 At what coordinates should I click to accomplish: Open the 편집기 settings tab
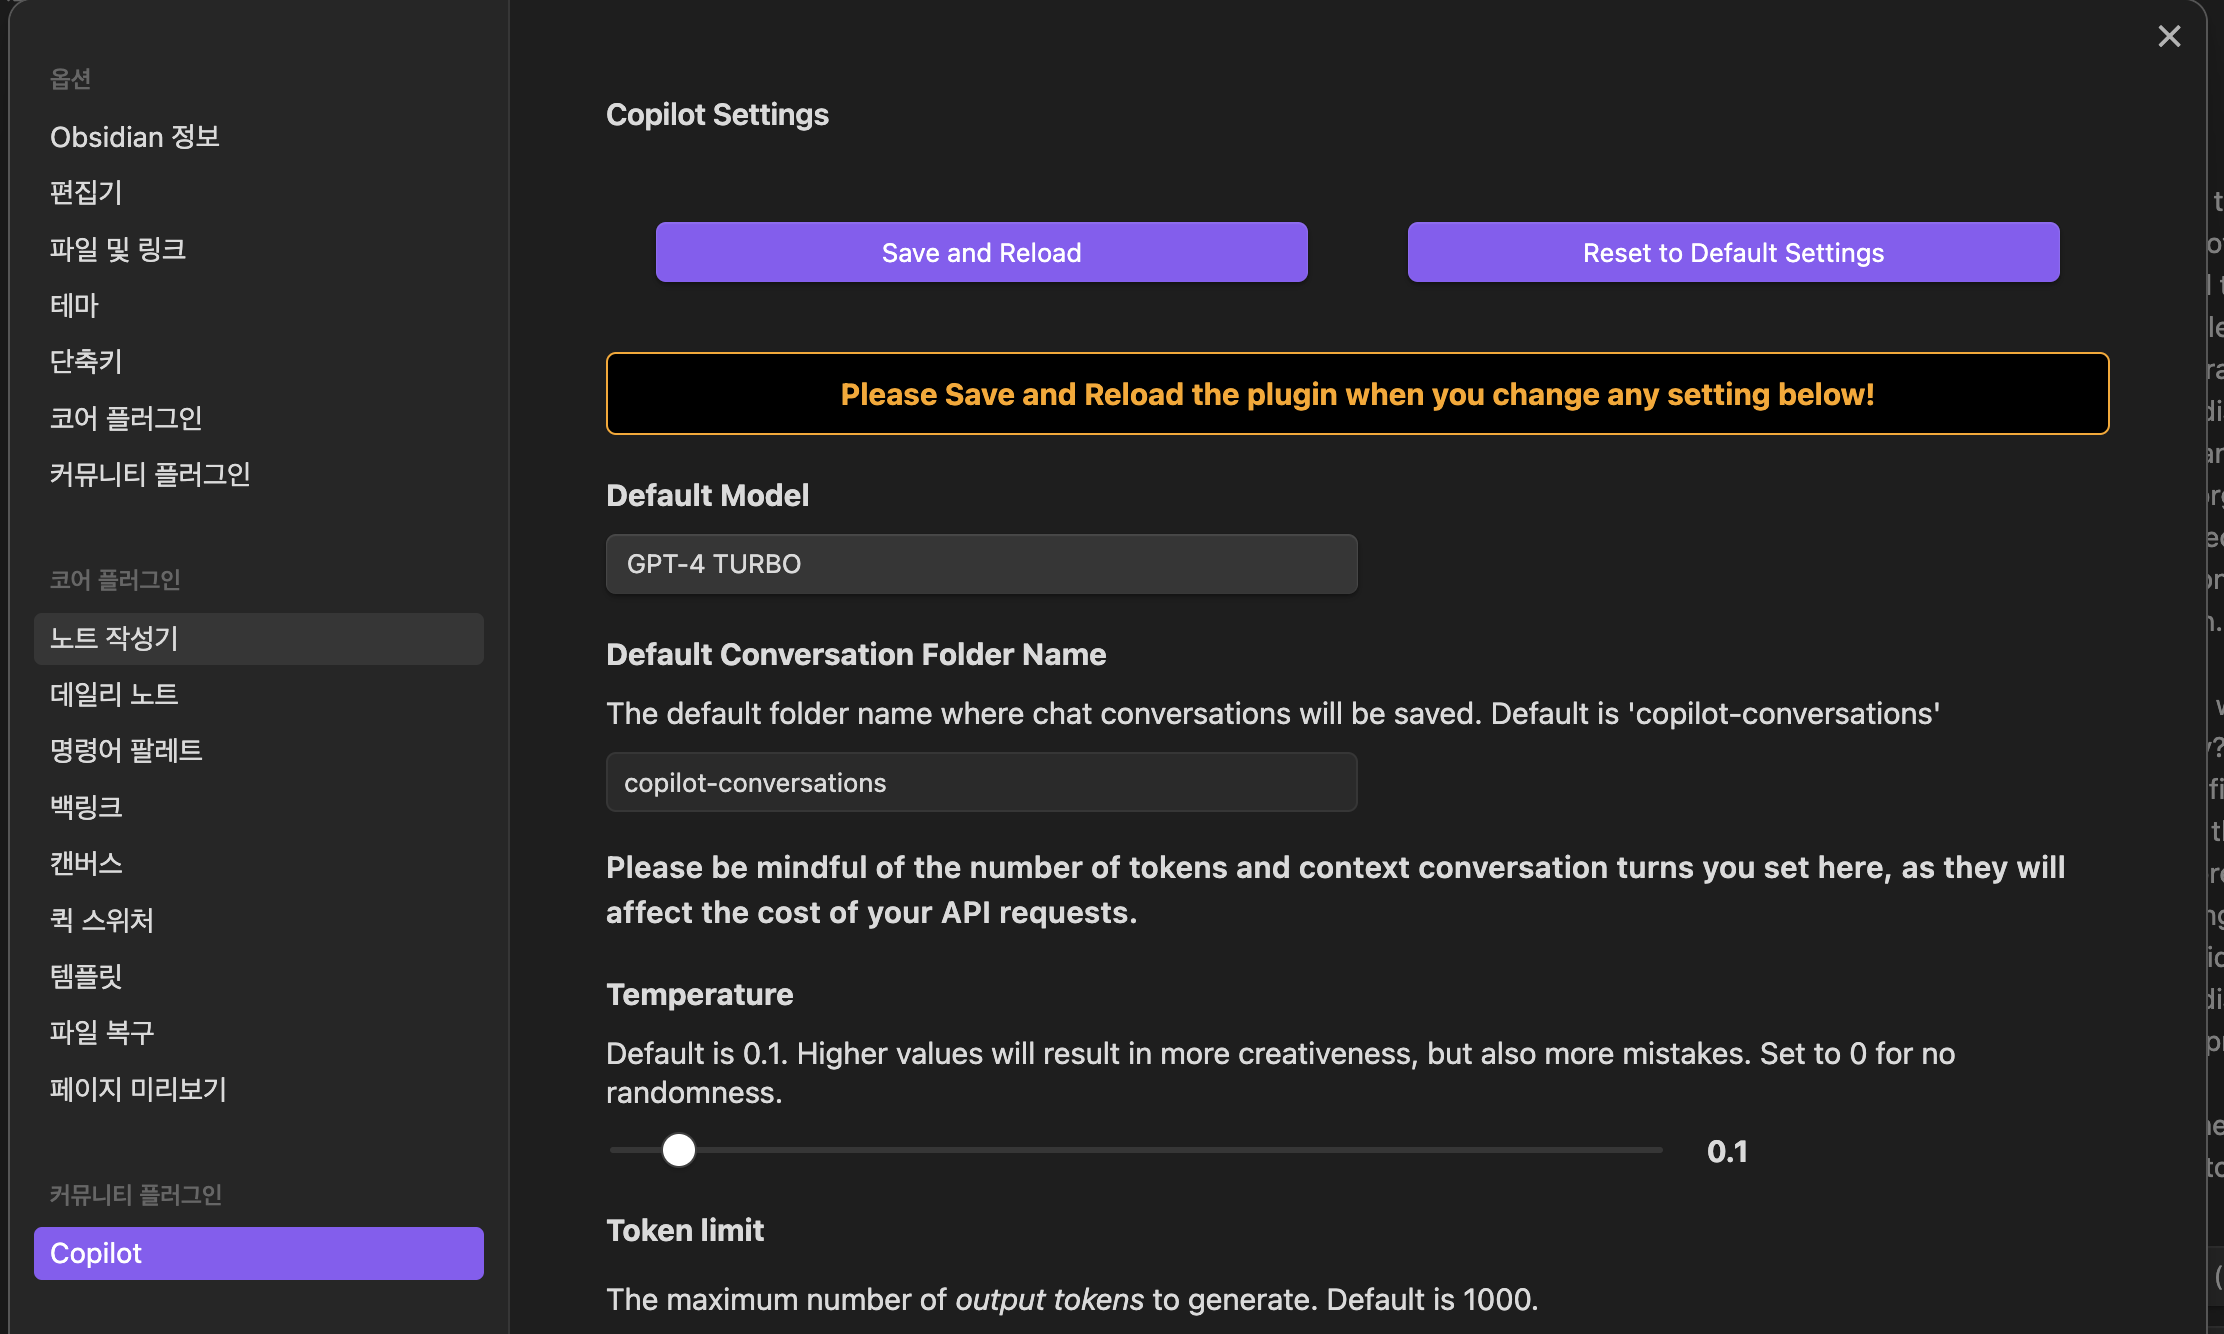(x=86, y=193)
